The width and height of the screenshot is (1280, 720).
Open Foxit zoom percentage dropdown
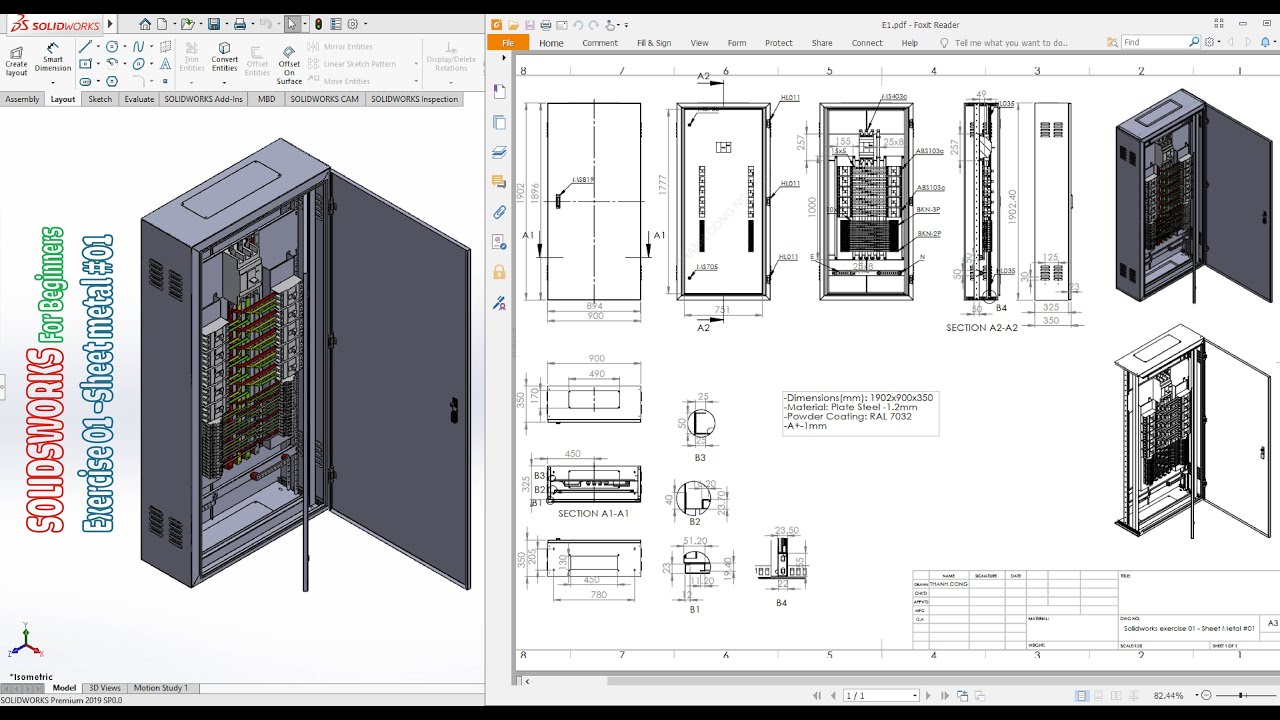(1197, 695)
